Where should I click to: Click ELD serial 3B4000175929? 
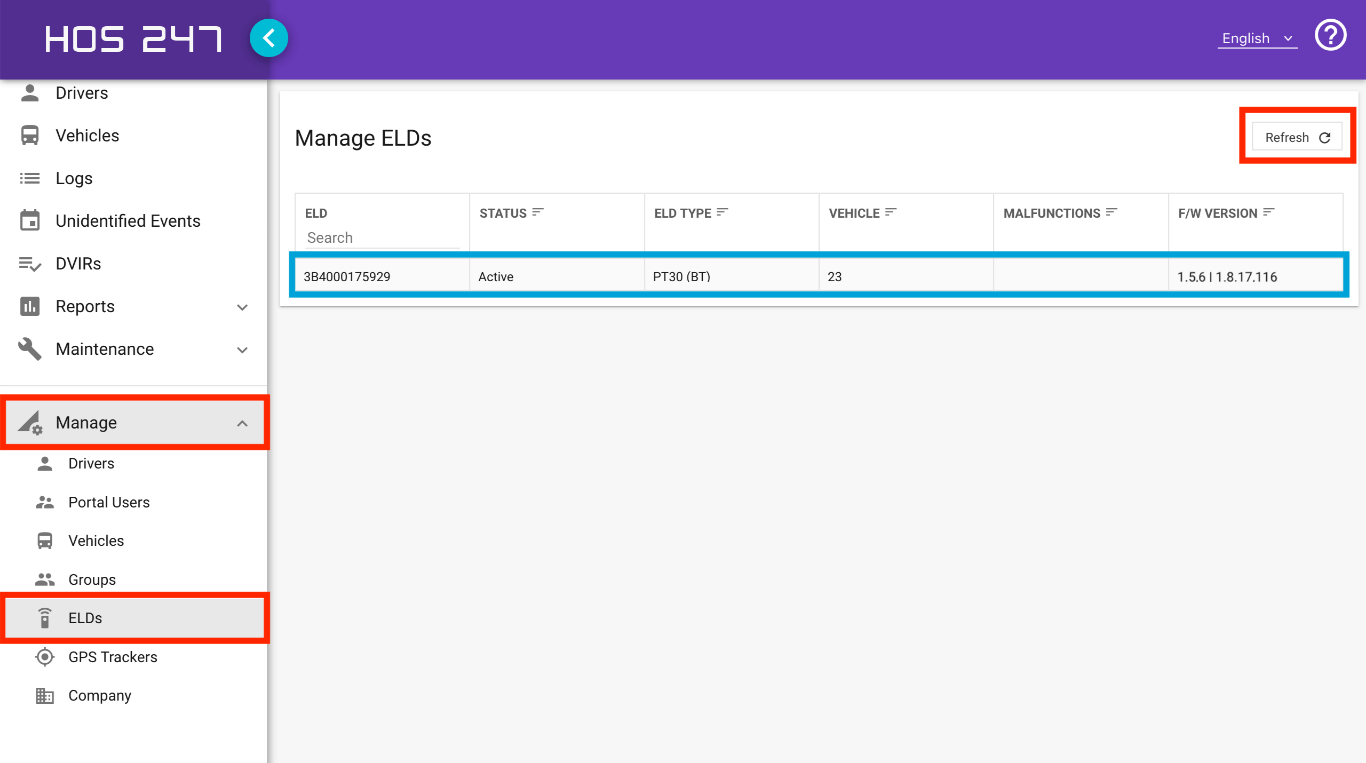point(347,277)
